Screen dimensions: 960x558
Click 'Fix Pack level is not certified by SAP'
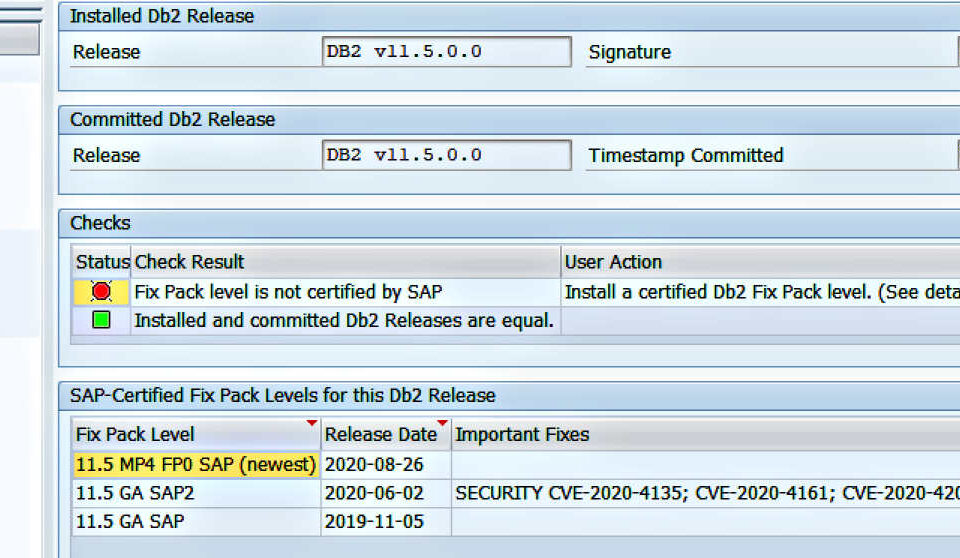point(288,292)
